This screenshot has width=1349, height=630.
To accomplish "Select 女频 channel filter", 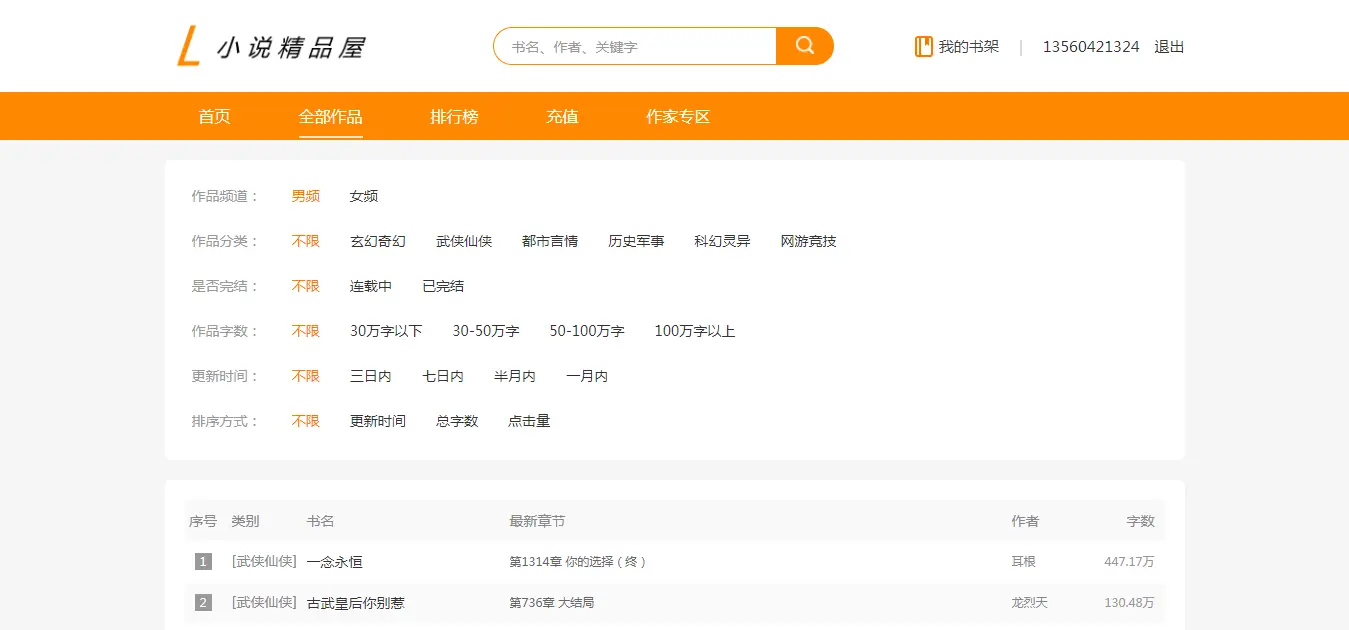I will point(364,196).
